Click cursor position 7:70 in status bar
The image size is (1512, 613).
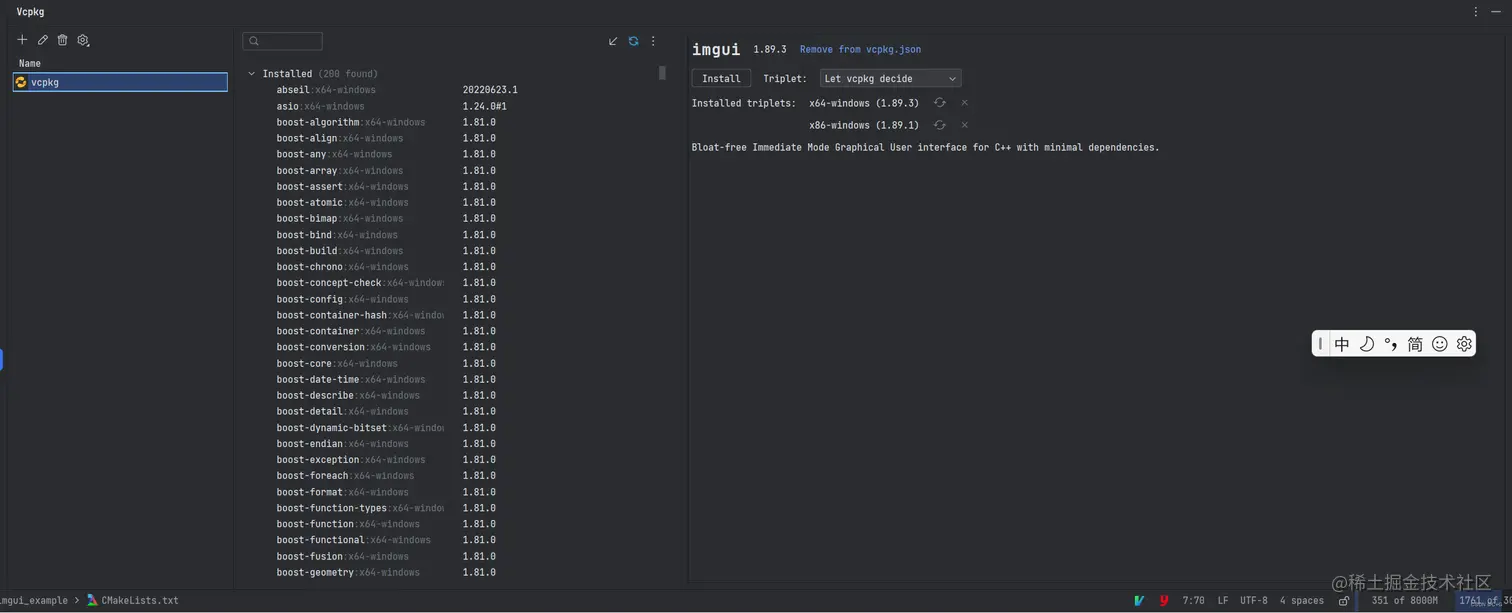(1193, 601)
